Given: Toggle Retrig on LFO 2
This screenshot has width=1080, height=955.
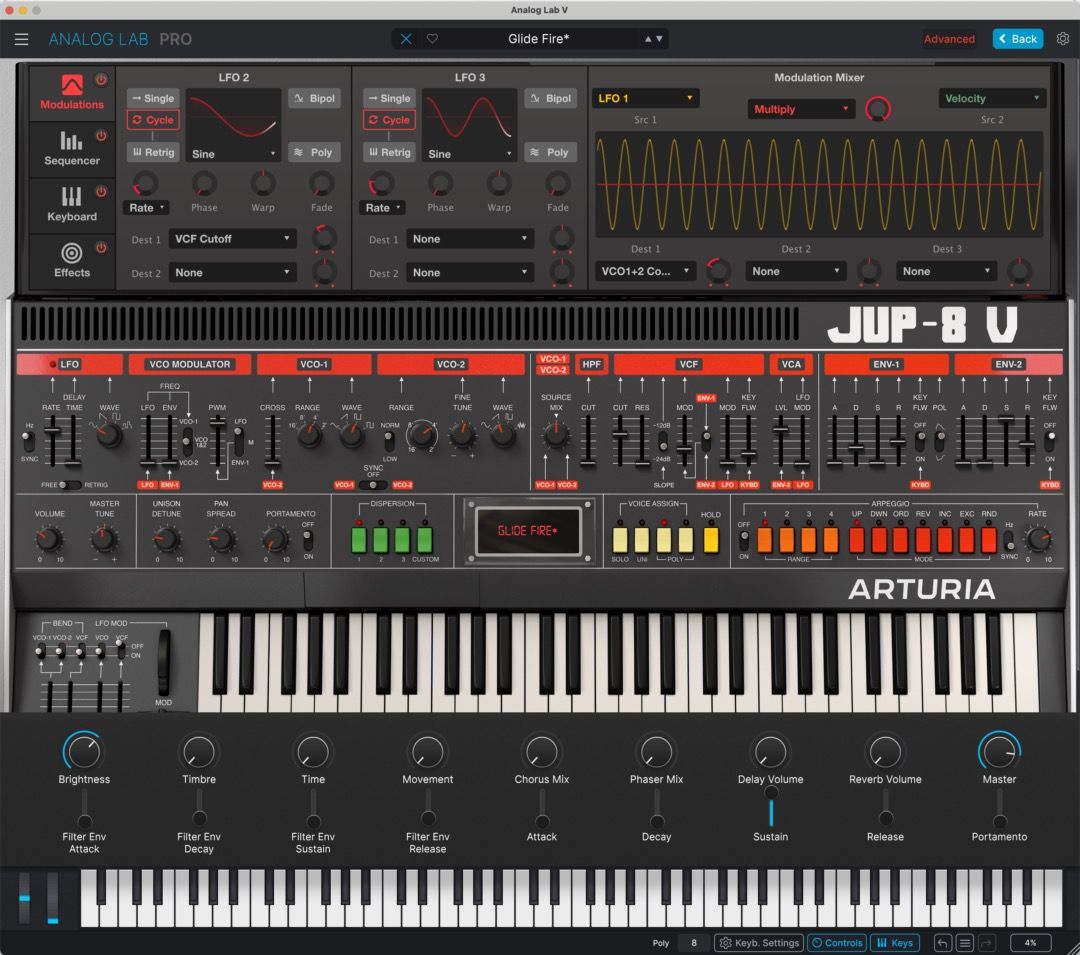Looking at the screenshot, I should click(x=153, y=152).
